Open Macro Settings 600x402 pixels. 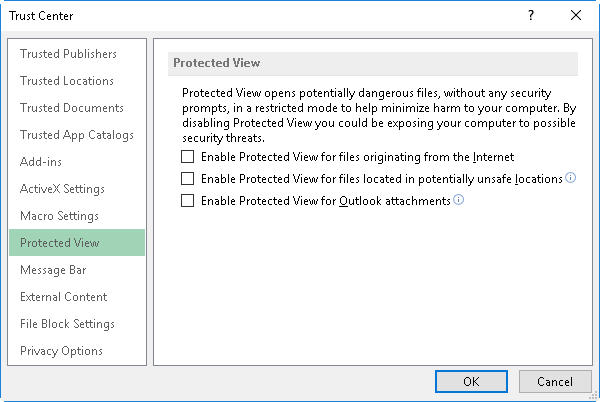coord(59,216)
